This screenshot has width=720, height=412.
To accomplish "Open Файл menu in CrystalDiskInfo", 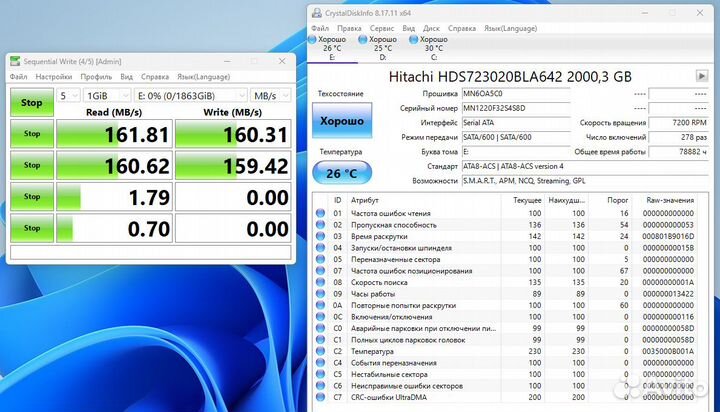I will pyautogui.click(x=320, y=28).
